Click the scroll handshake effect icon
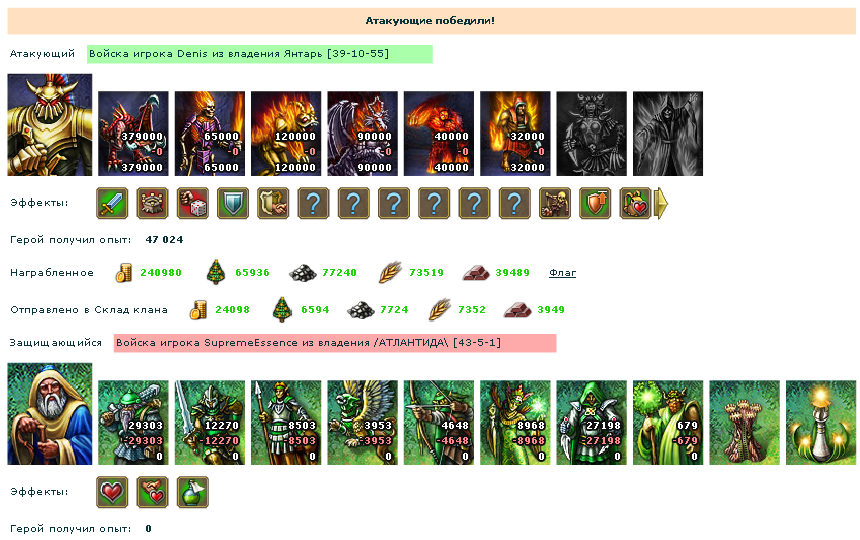 (x=273, y=203)
